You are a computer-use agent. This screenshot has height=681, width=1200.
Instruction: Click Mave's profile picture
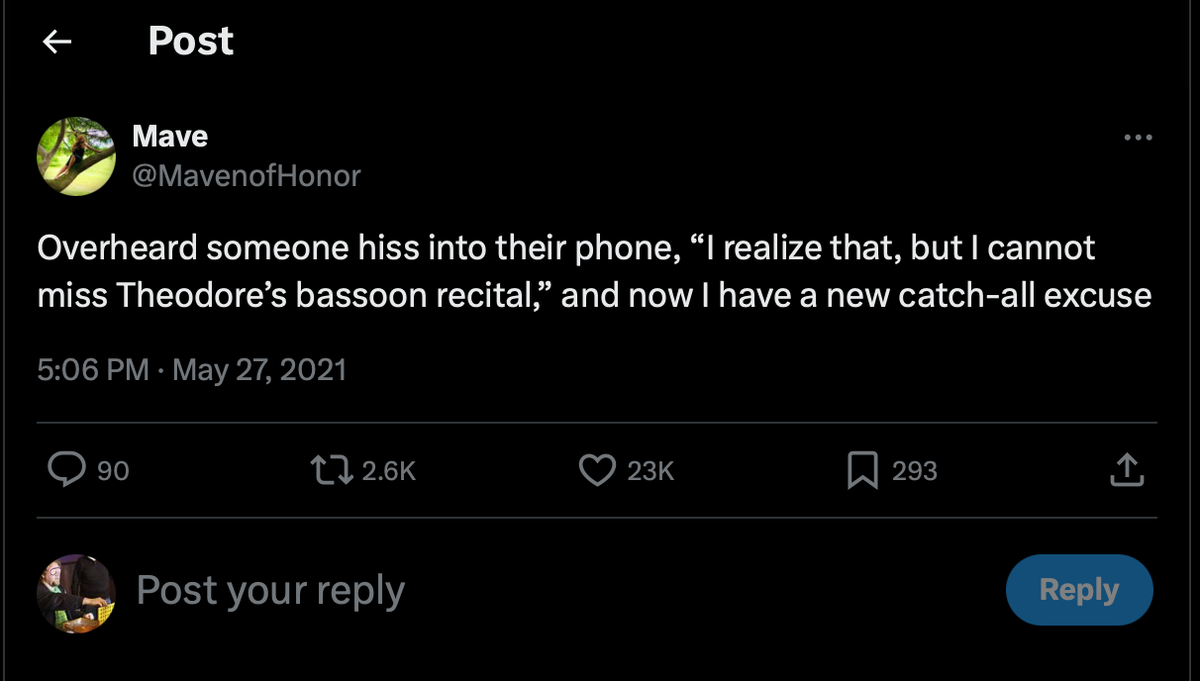tap(76, 156)
